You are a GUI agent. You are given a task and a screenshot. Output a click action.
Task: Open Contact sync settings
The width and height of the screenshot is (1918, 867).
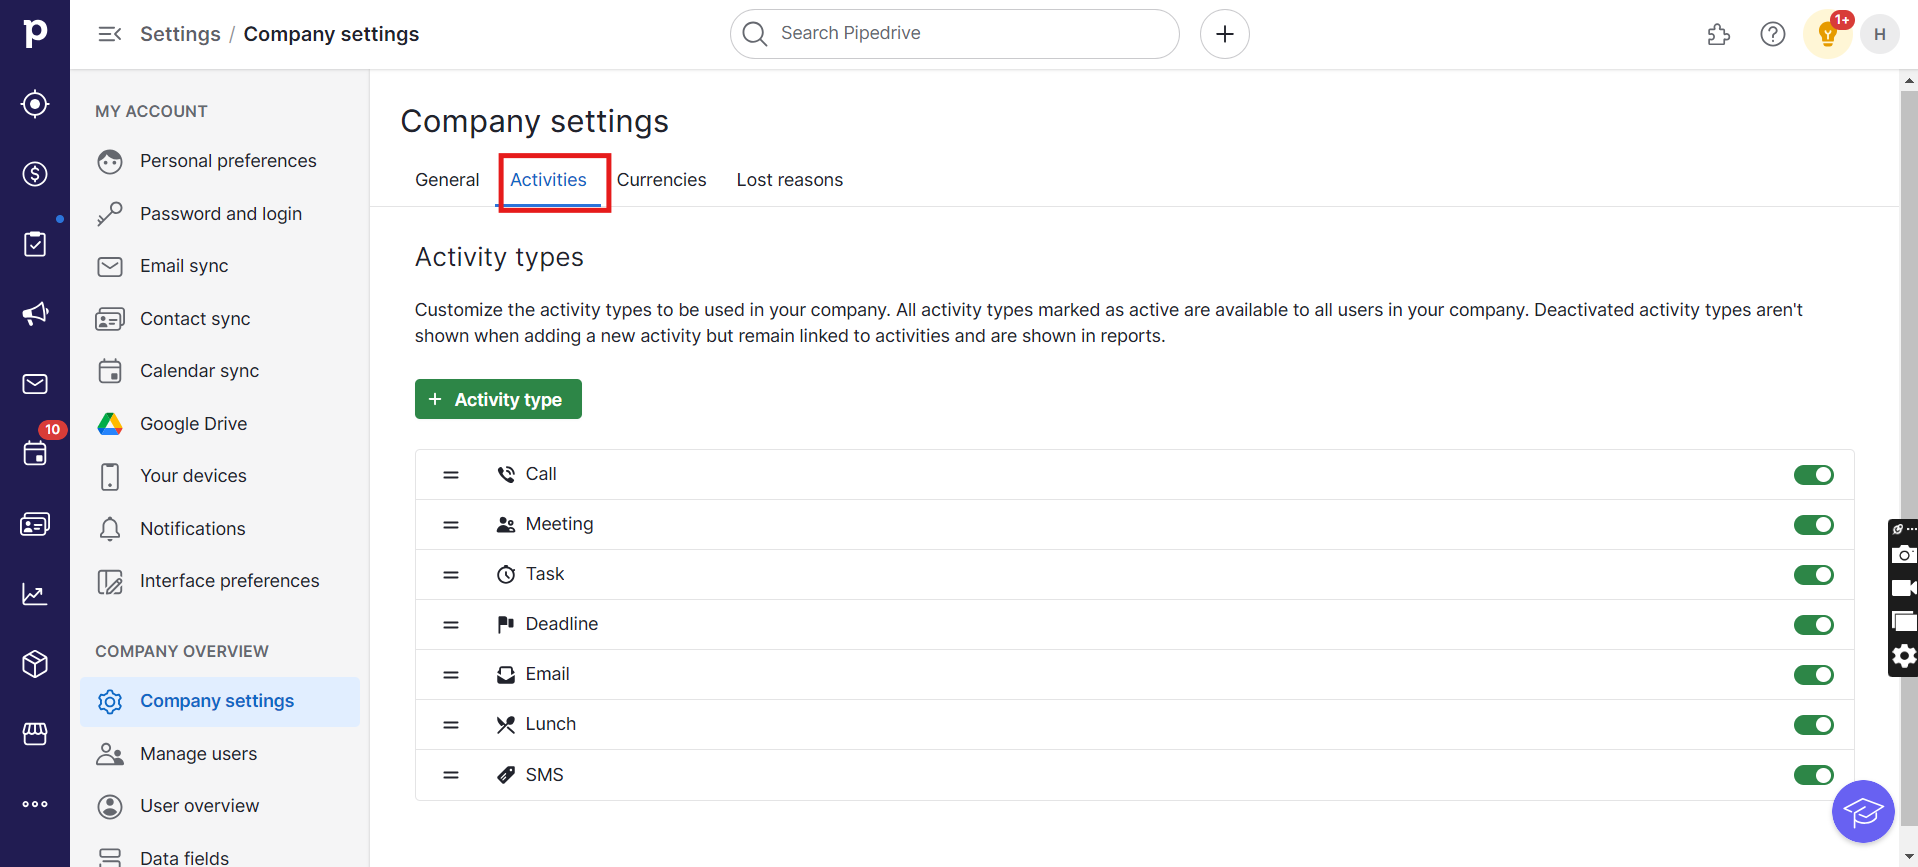220,319
